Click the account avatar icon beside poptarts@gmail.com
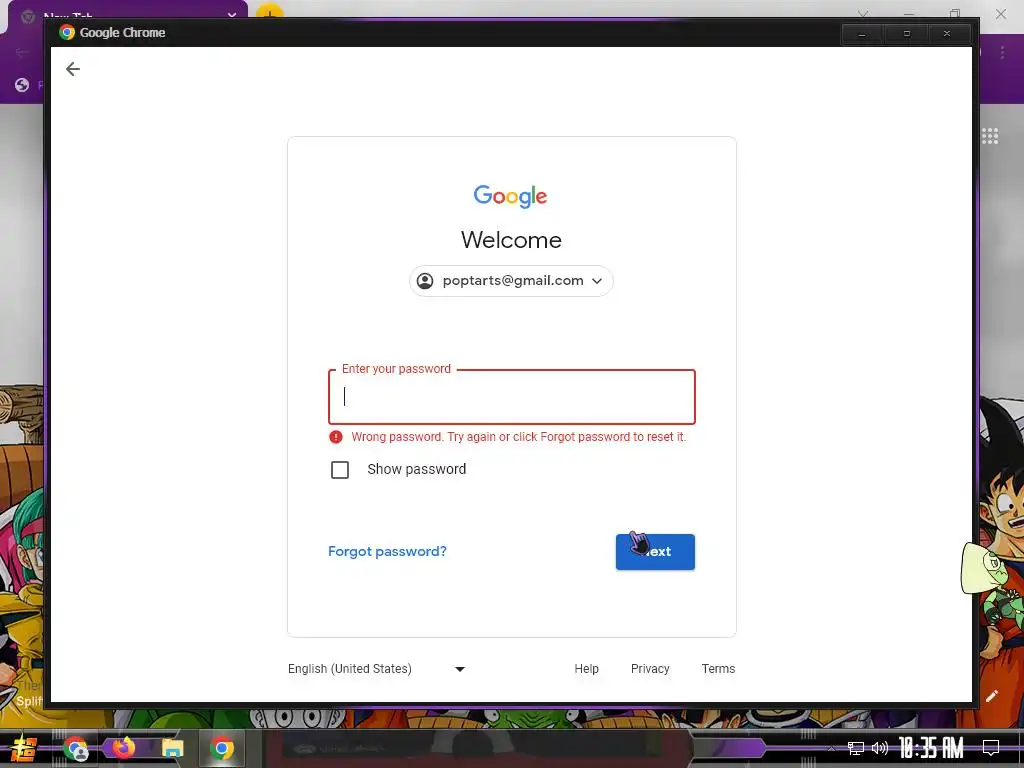The height and width of the screenshot is (768, 1024). (x=425, y=281)
